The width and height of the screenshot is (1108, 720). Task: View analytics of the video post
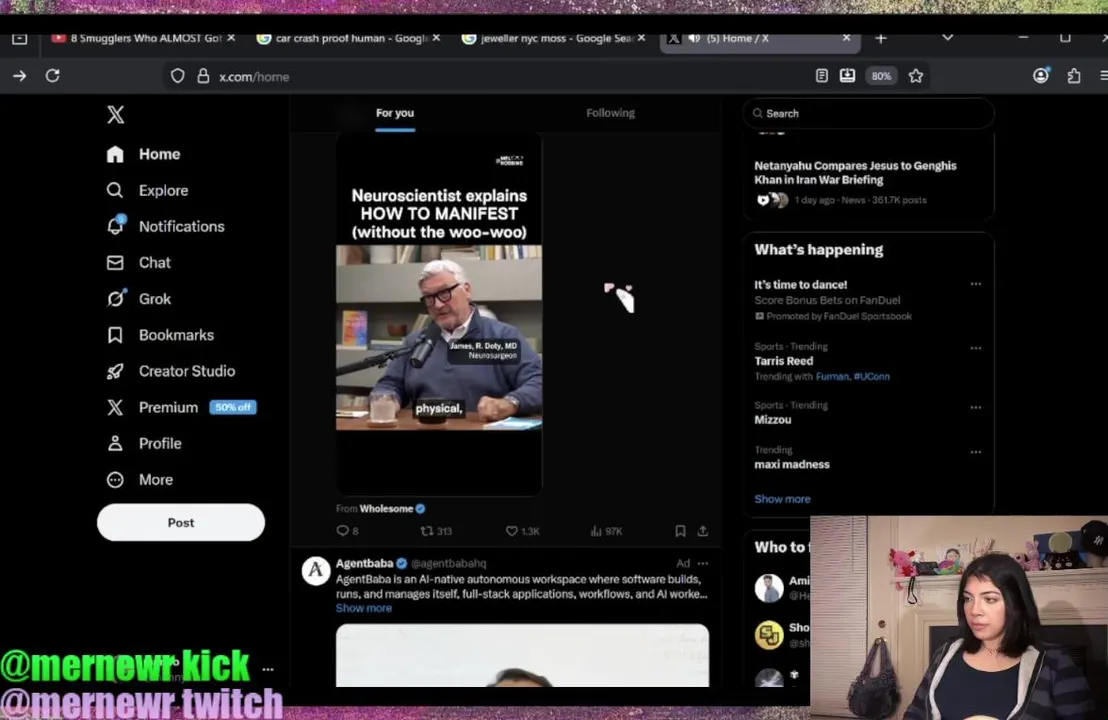[x=606, y=531]
